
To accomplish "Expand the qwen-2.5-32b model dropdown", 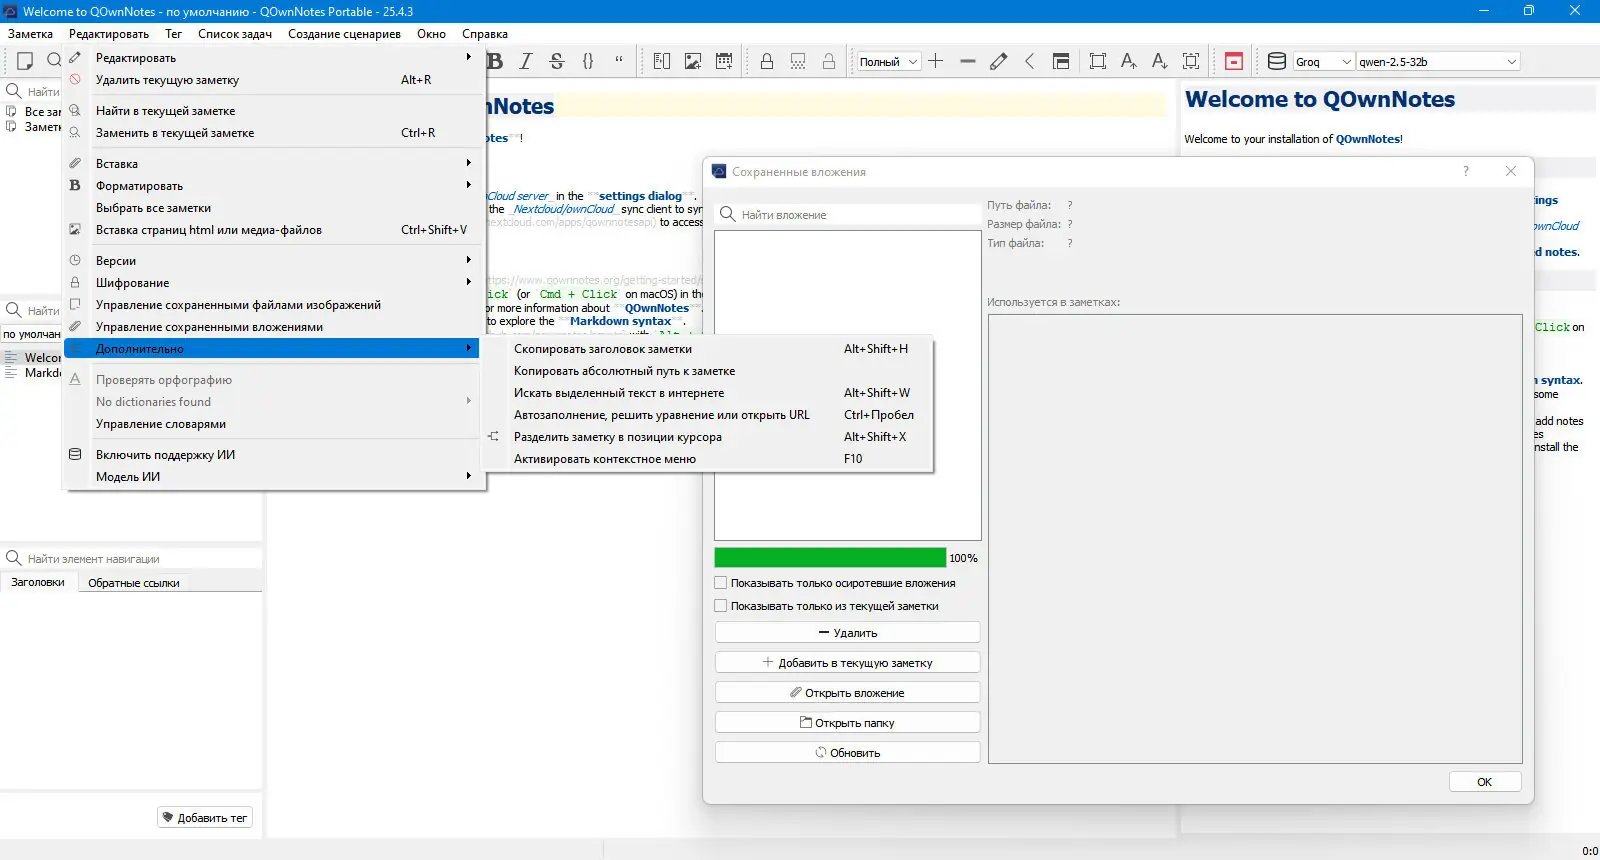I will 1438,62.
